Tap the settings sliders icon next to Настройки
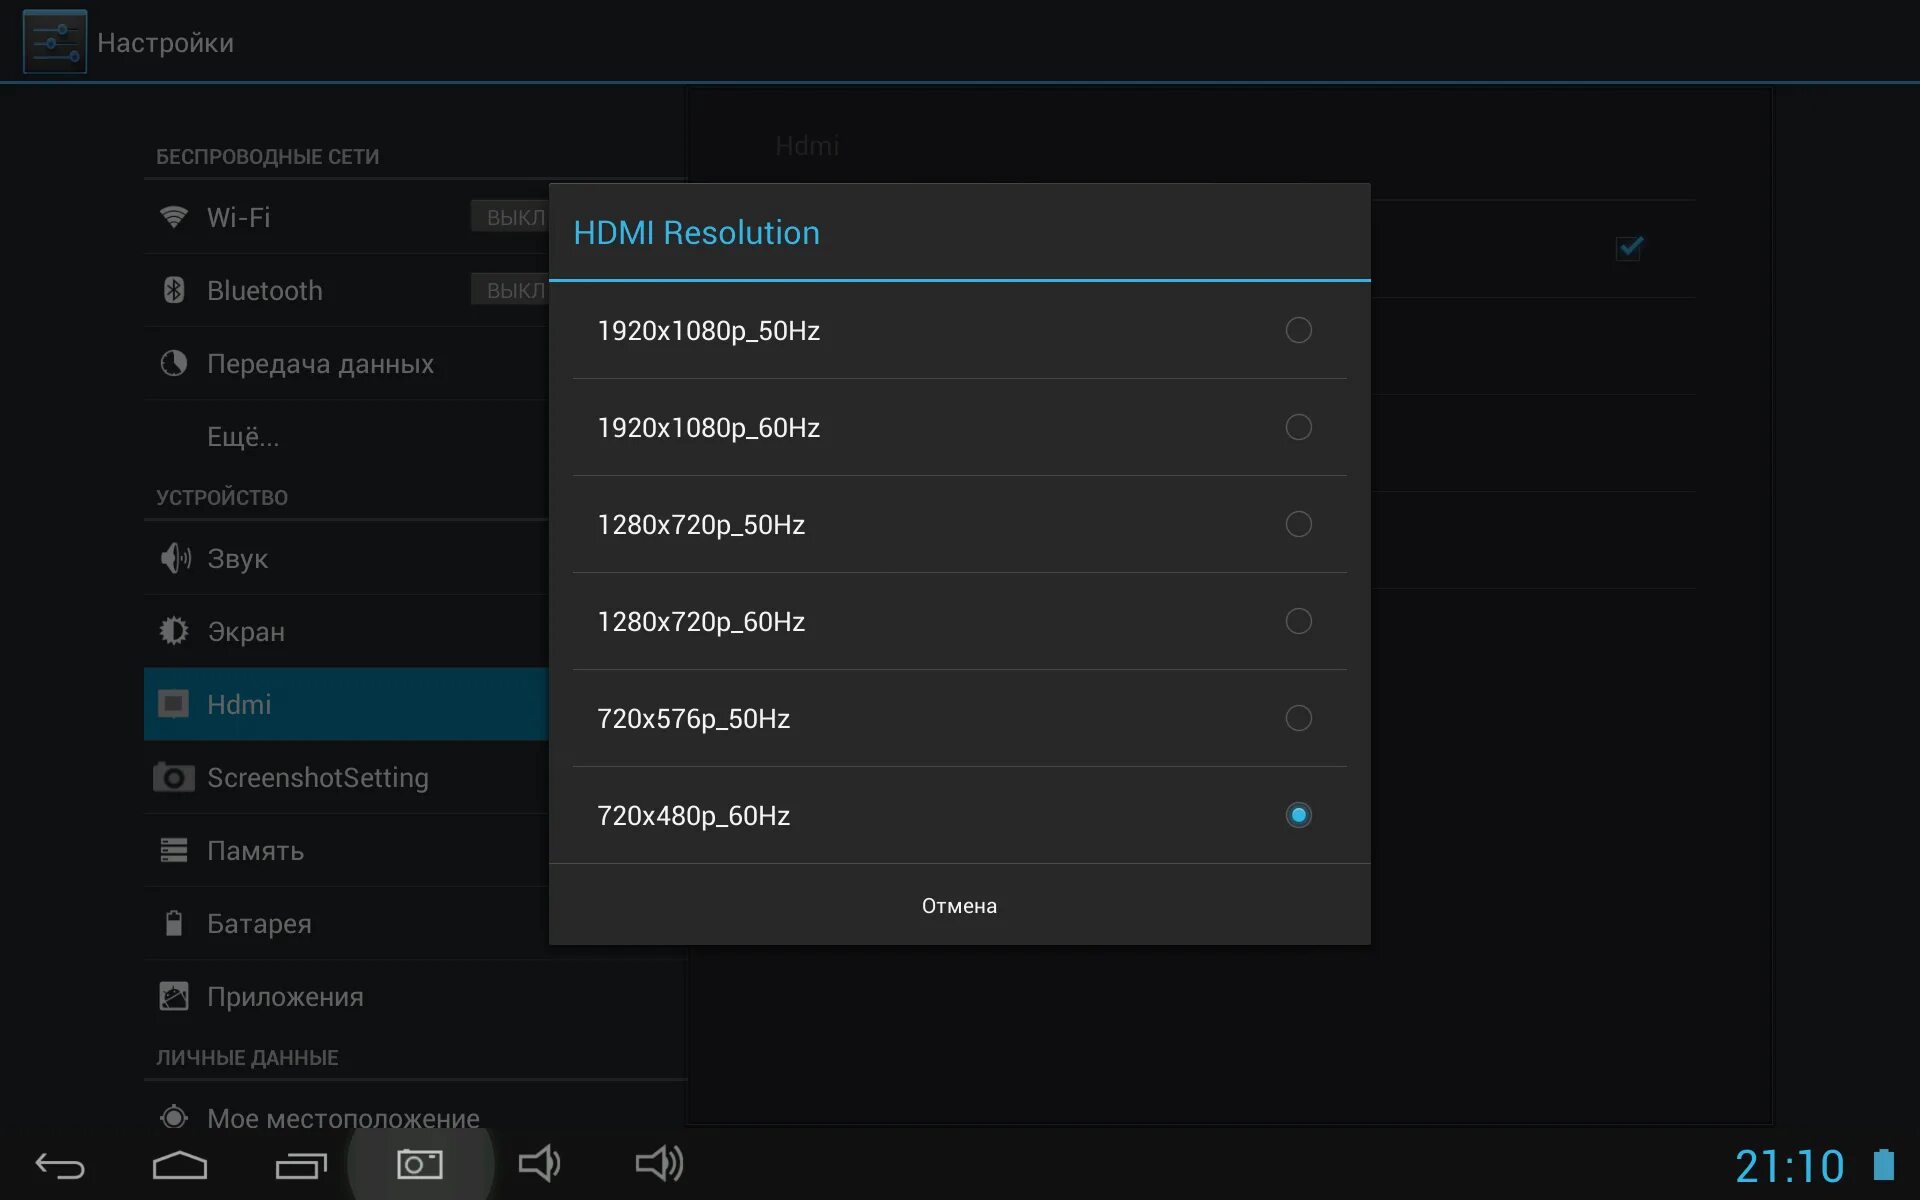 tap(55, 42)
